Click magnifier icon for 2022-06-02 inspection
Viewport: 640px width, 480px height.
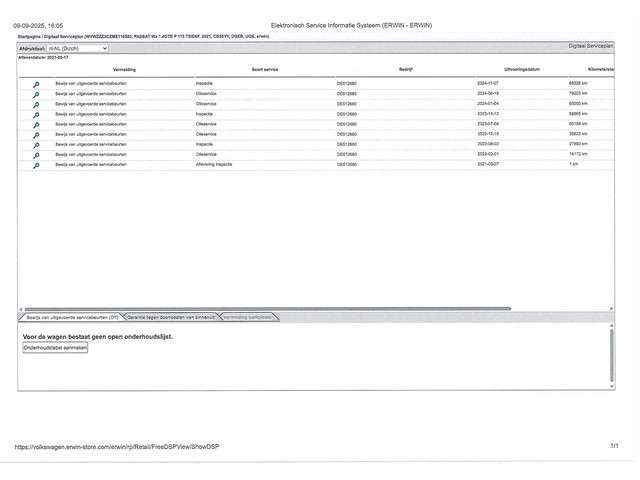(36, 144)
